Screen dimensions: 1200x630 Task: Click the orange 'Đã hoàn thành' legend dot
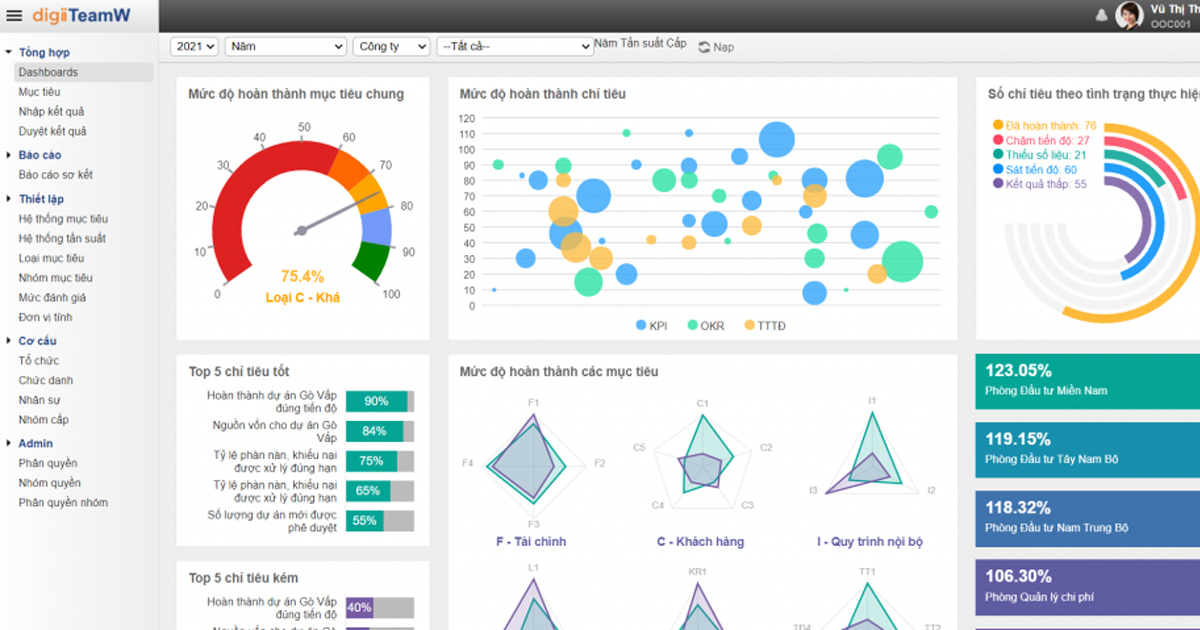pos(998,126)
